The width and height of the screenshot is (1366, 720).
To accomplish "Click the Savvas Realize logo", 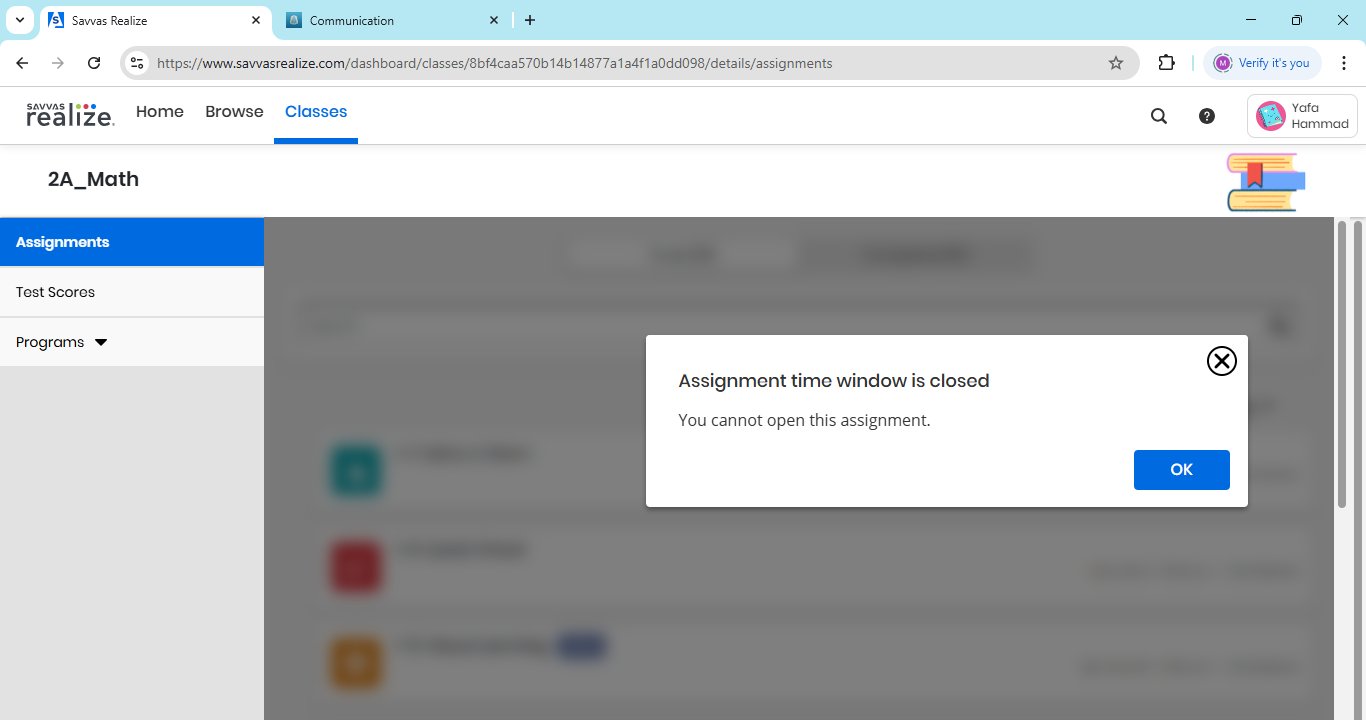I will click(x=70, y=114).
